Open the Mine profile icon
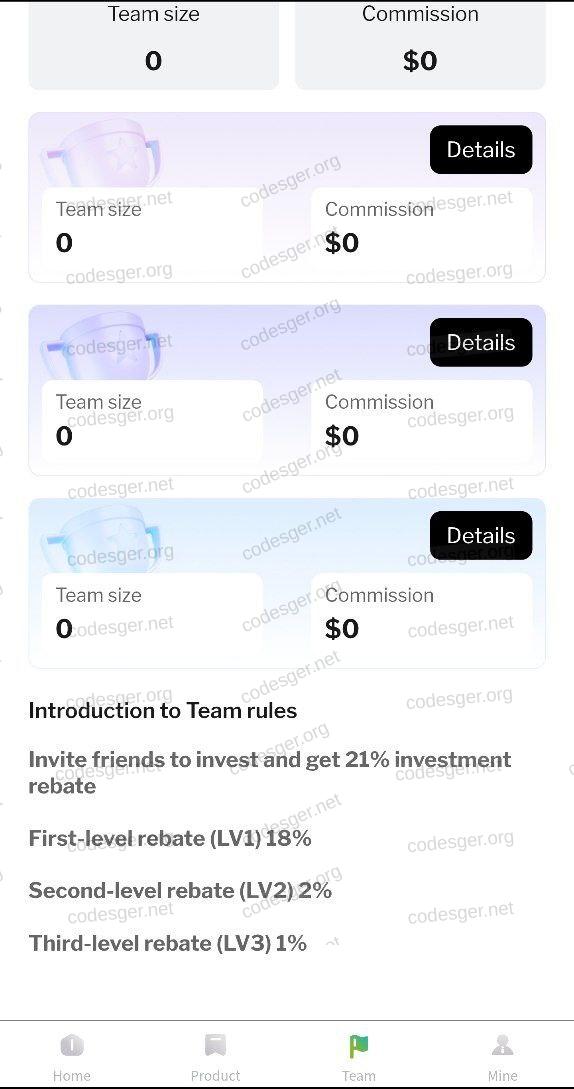Viewport: 574px width, 1089px height. point(502,1045)
